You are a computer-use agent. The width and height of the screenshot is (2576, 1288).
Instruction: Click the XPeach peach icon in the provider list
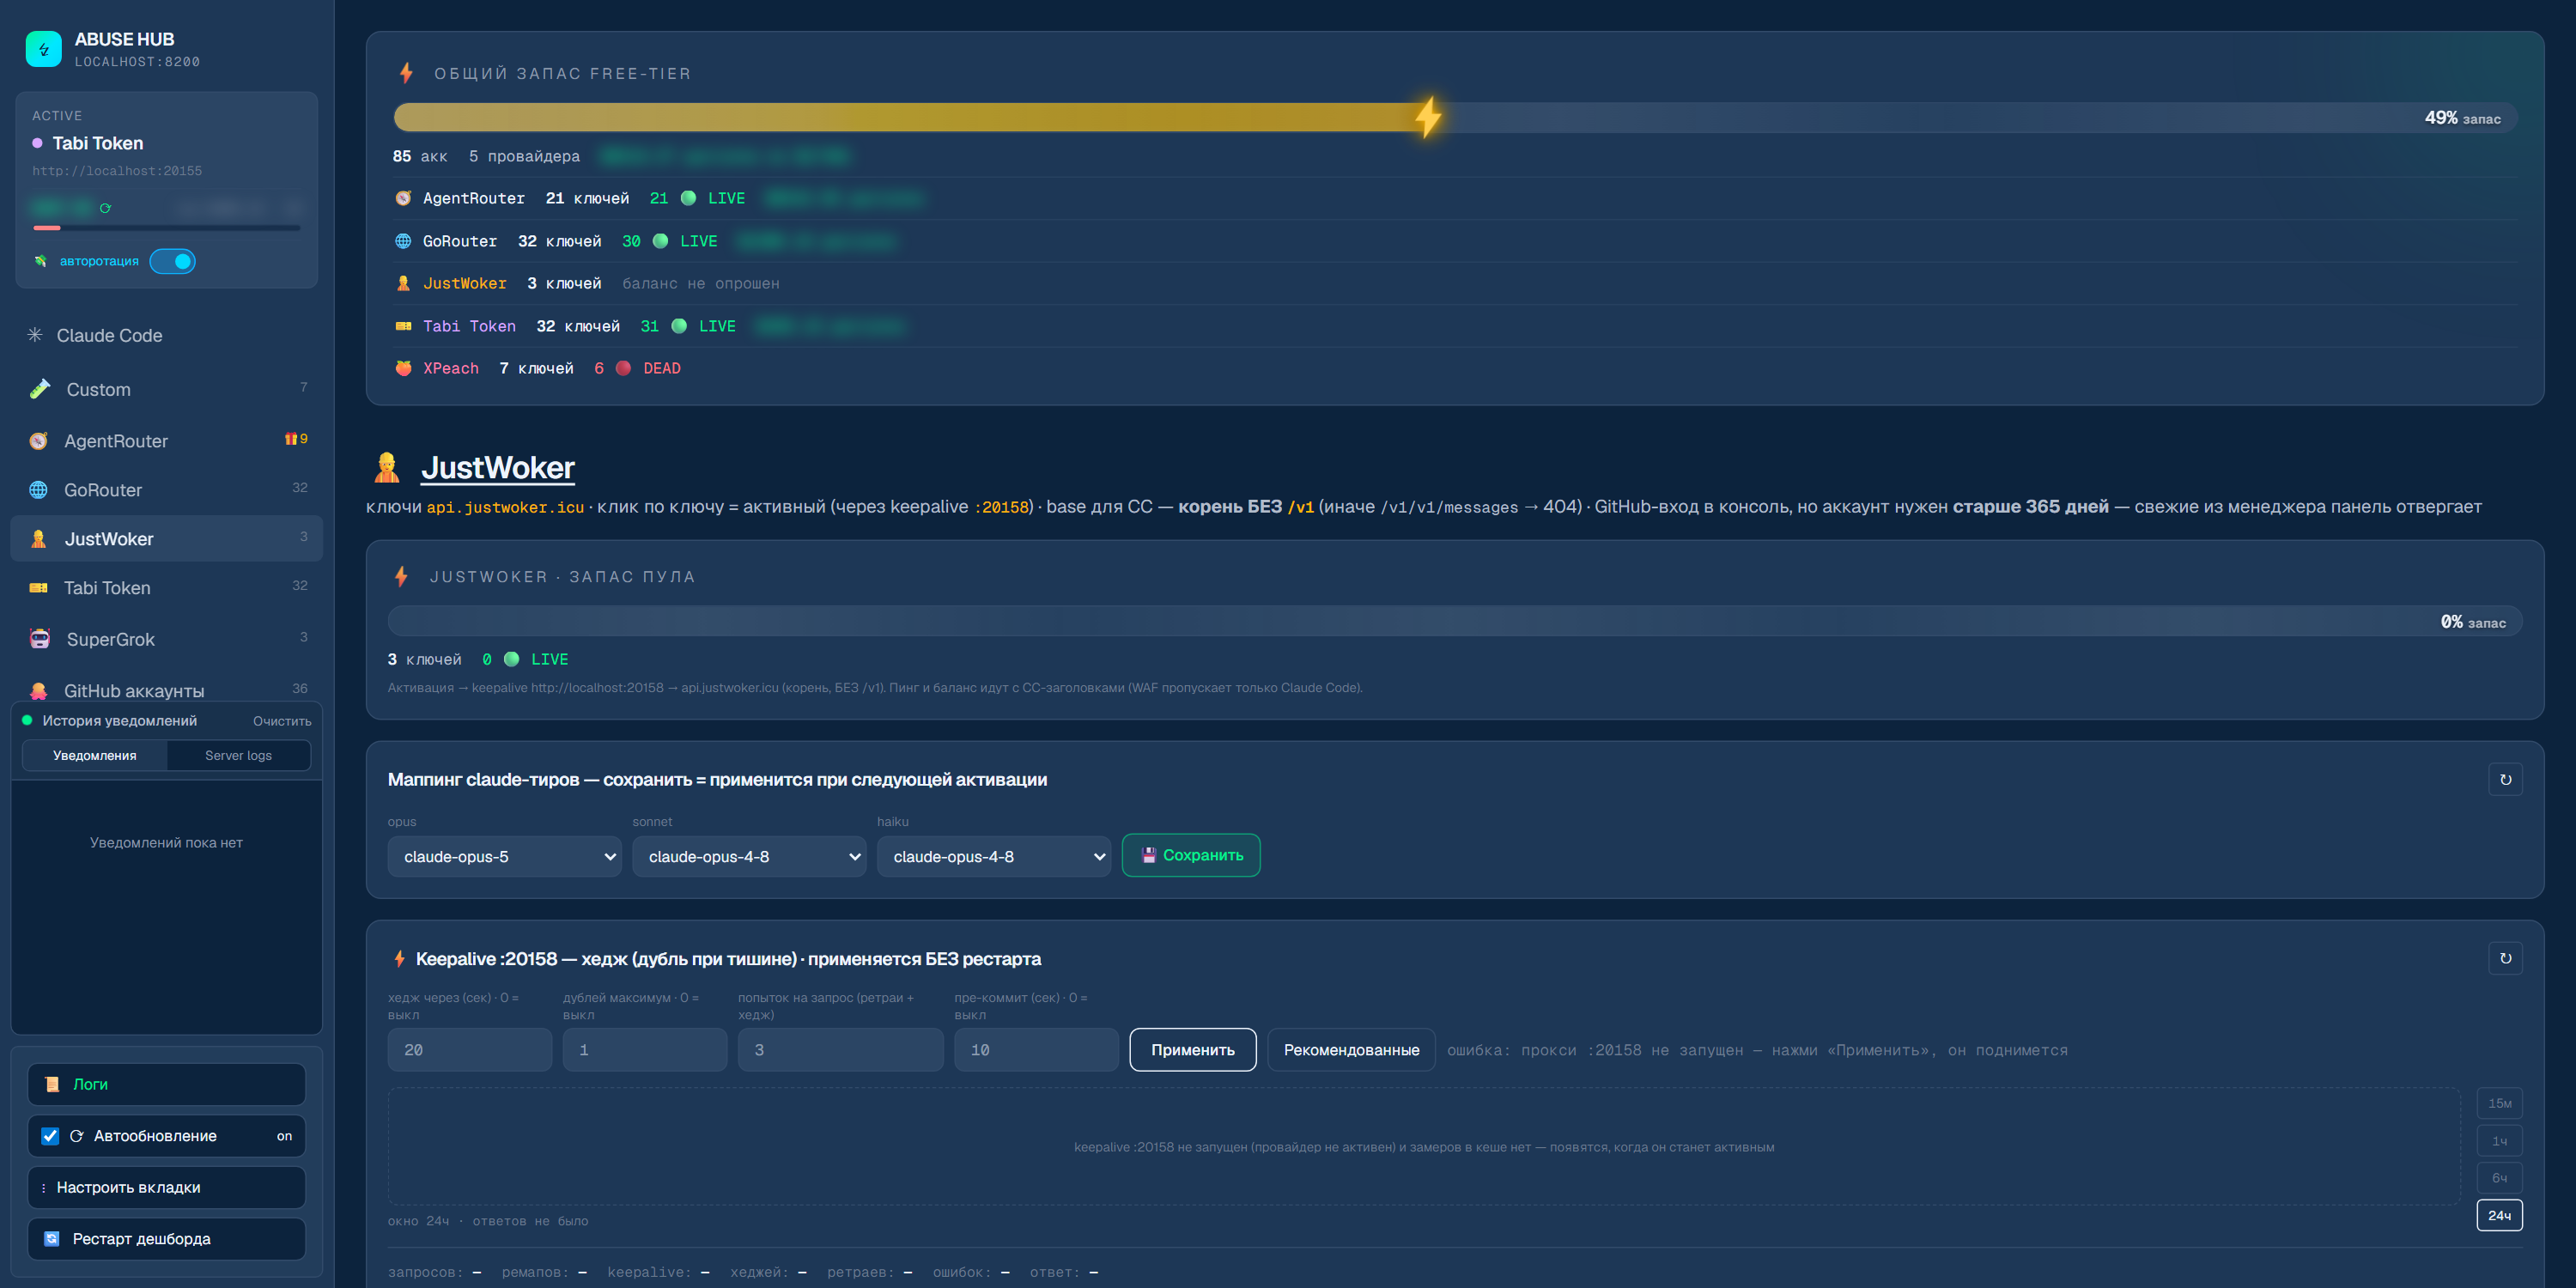pos(403,368)
